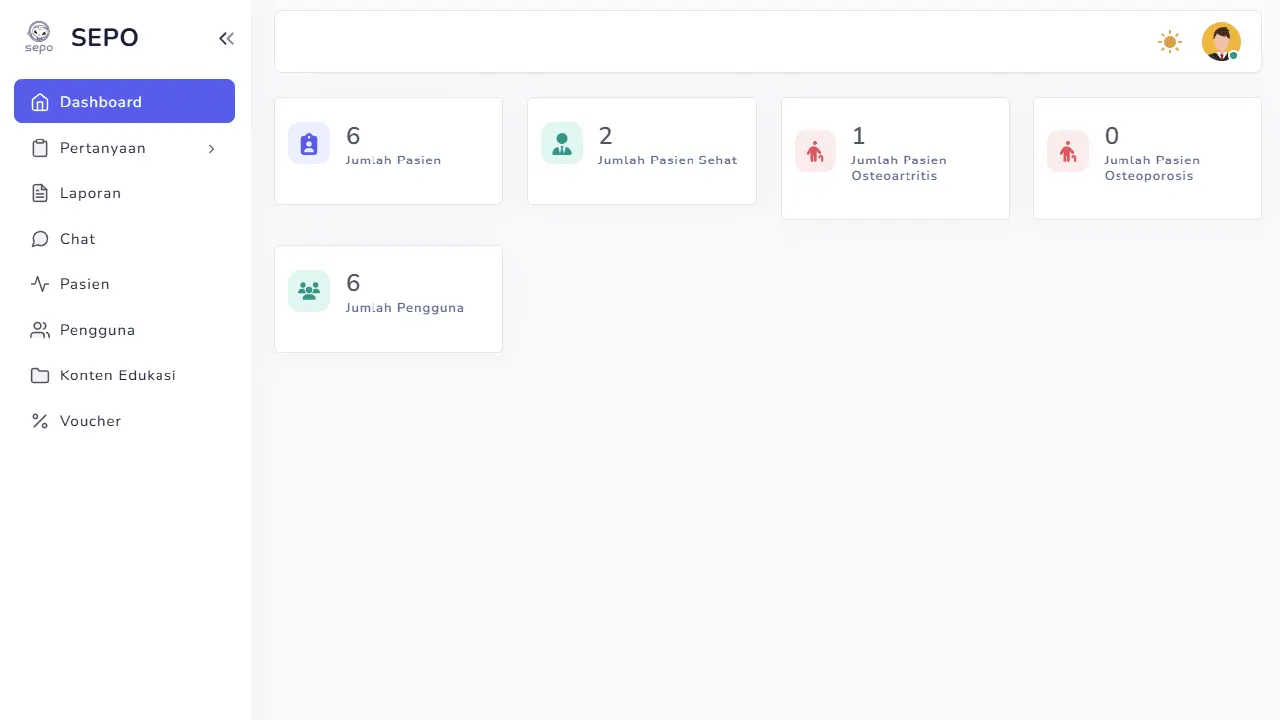Click the Pengguna users icon
The height and width of the screenshot is (720, 1280).
(x=40, y=330)
